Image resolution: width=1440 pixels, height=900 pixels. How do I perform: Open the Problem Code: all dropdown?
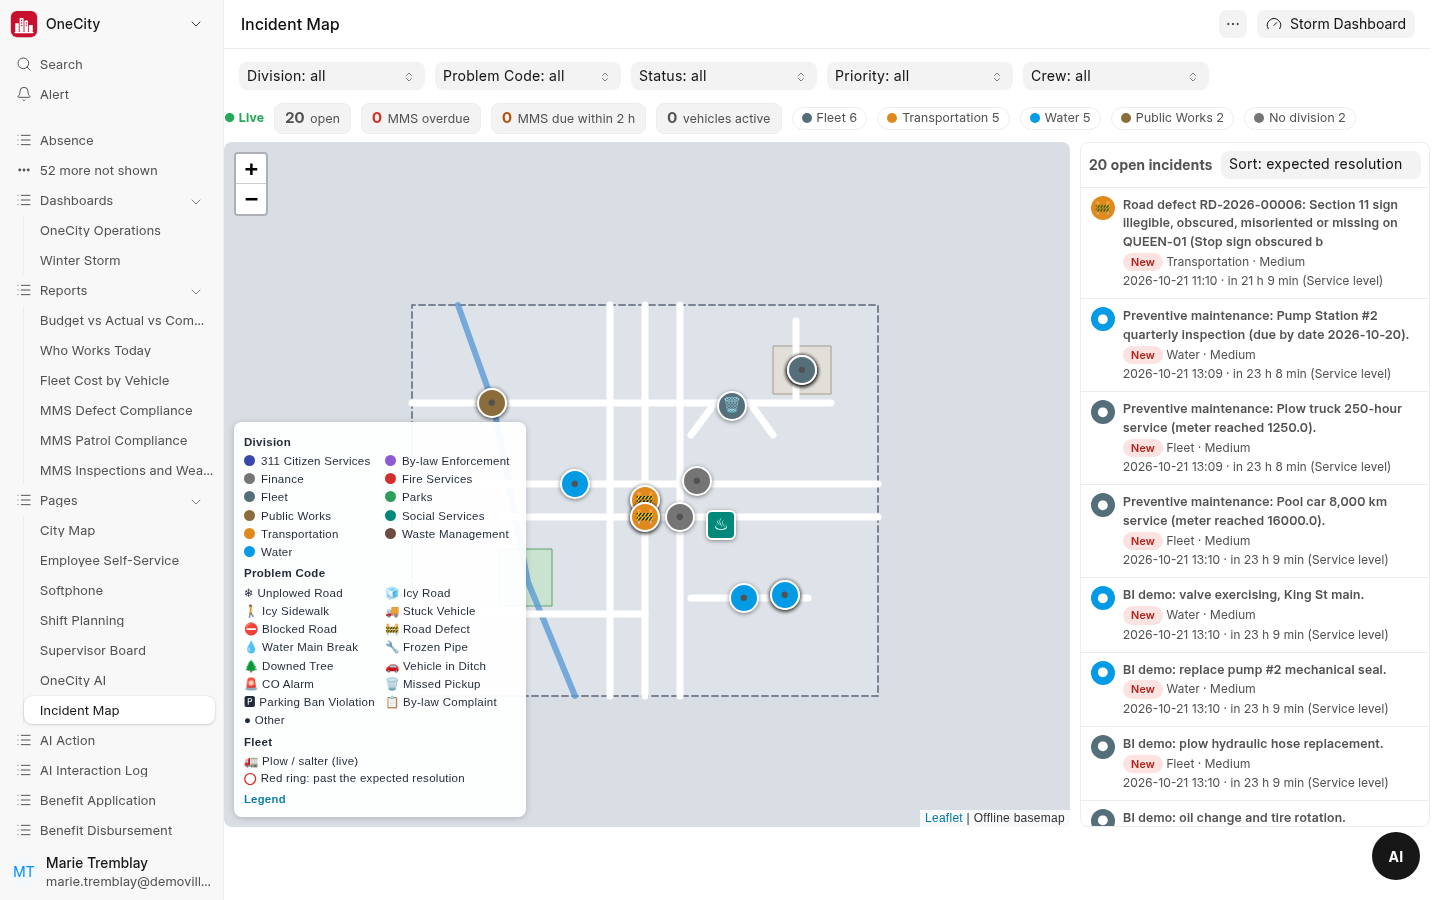pos(528,76)
